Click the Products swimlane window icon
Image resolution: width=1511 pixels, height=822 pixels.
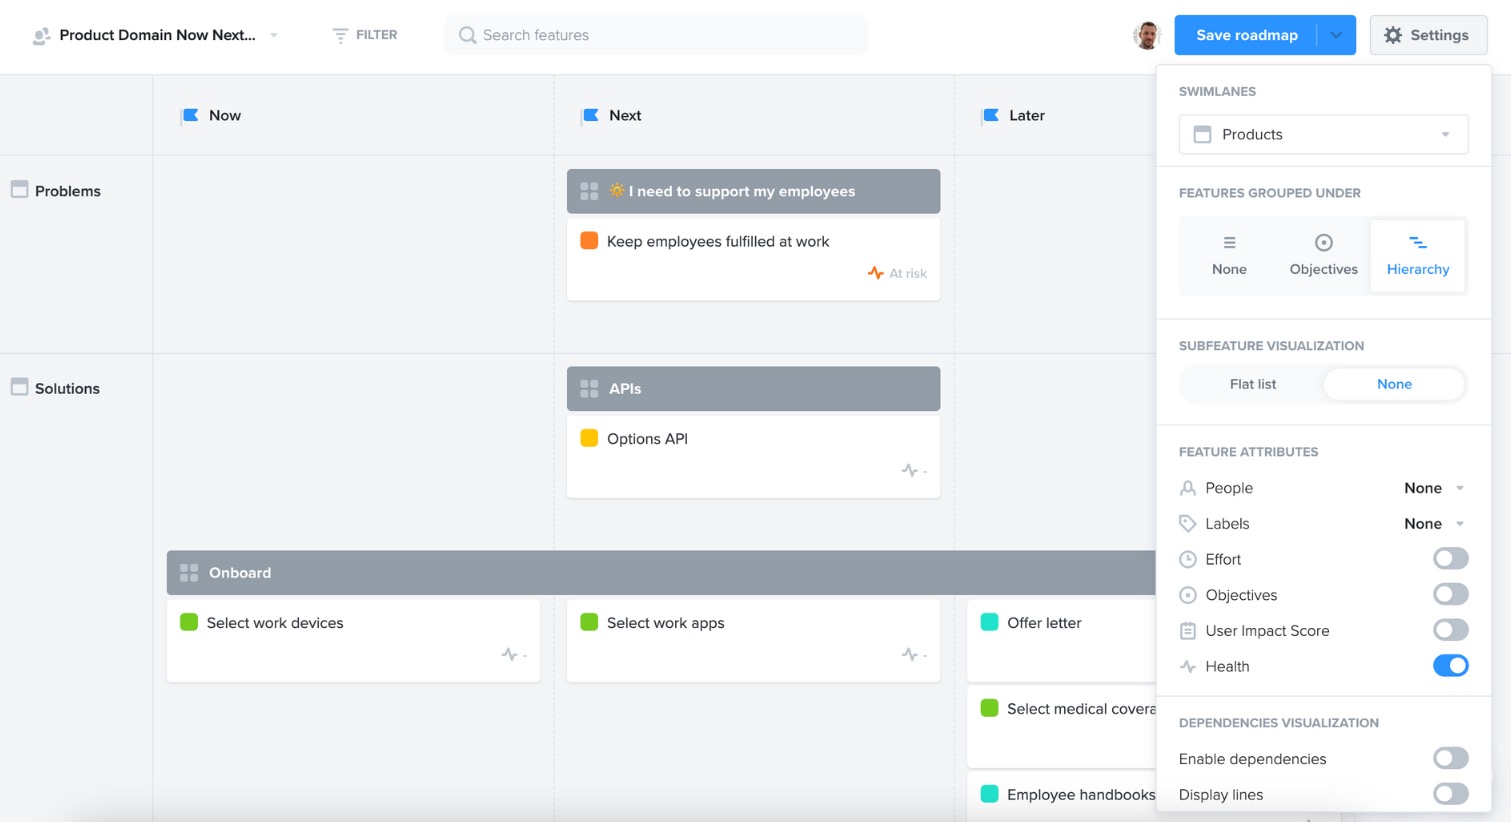pos(1203,134)
